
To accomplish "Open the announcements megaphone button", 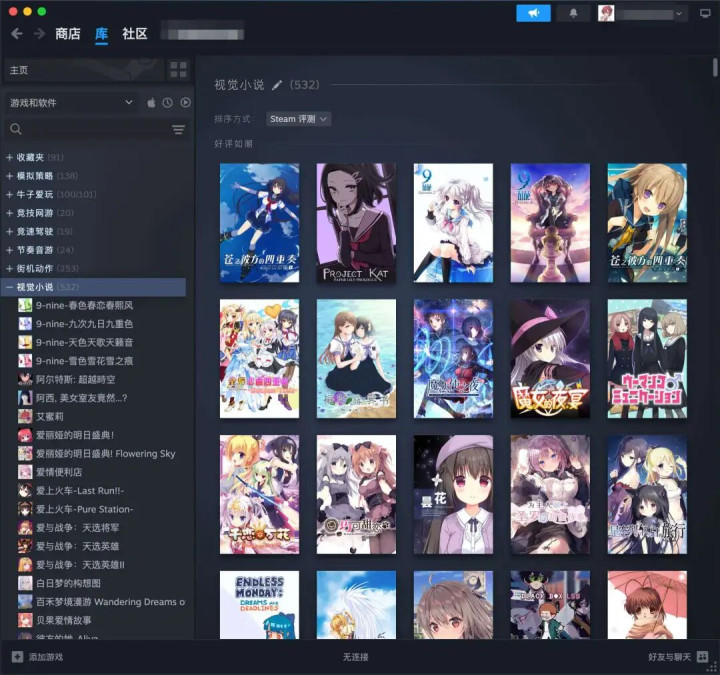I will tap(533, 13).
